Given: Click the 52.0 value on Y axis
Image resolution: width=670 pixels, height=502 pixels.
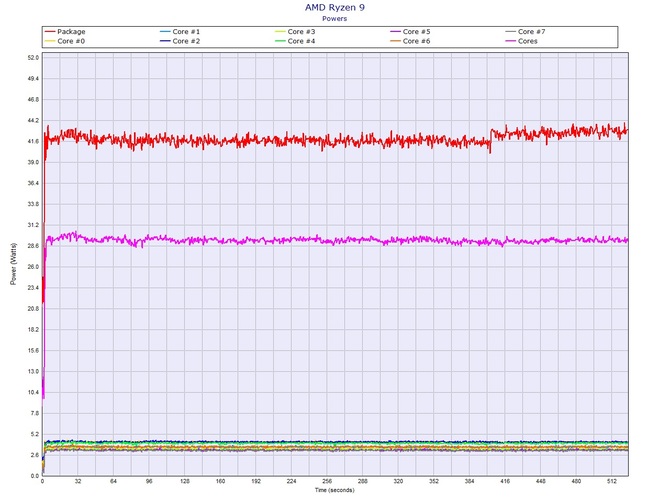Looking at the screenshot, I should tap(33, 58).
